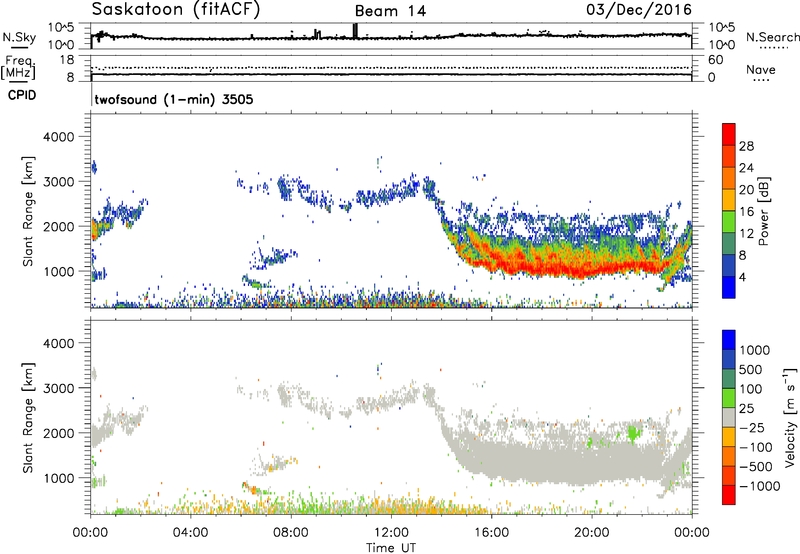Click the 'Nave' legend label
This screenshot has width=800, height=554.
tap(761, 69)
